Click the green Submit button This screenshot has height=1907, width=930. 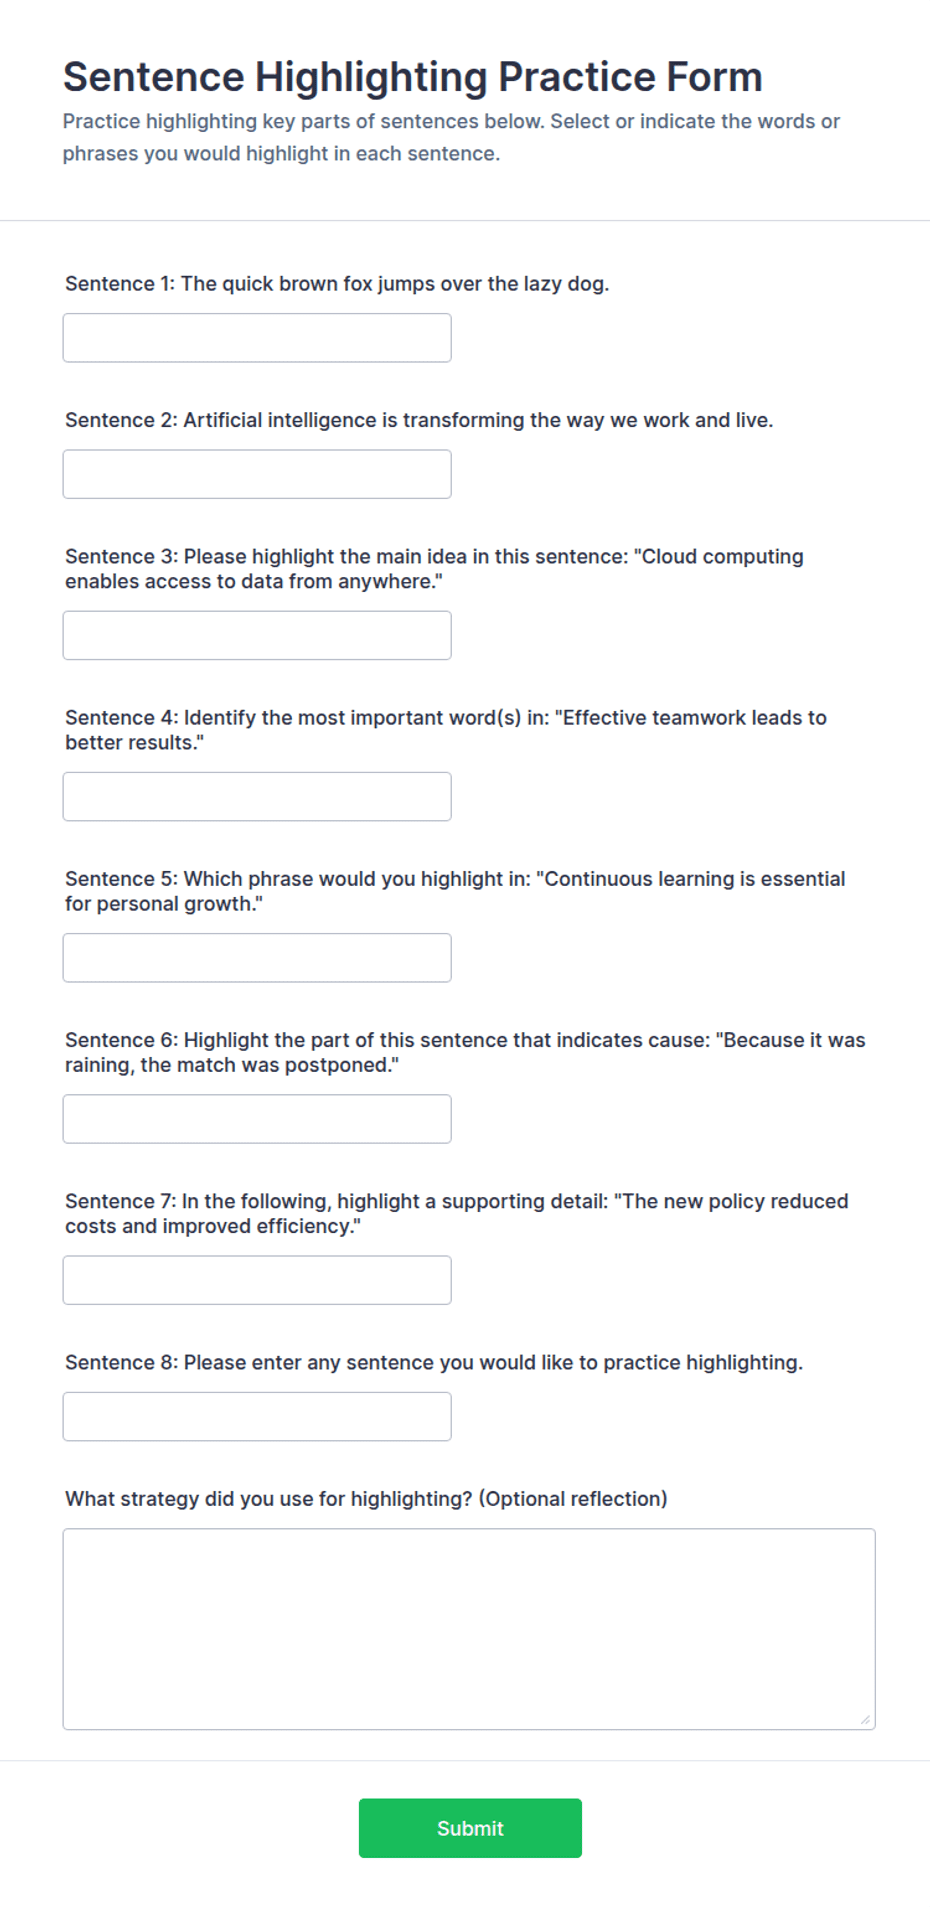470,1828
